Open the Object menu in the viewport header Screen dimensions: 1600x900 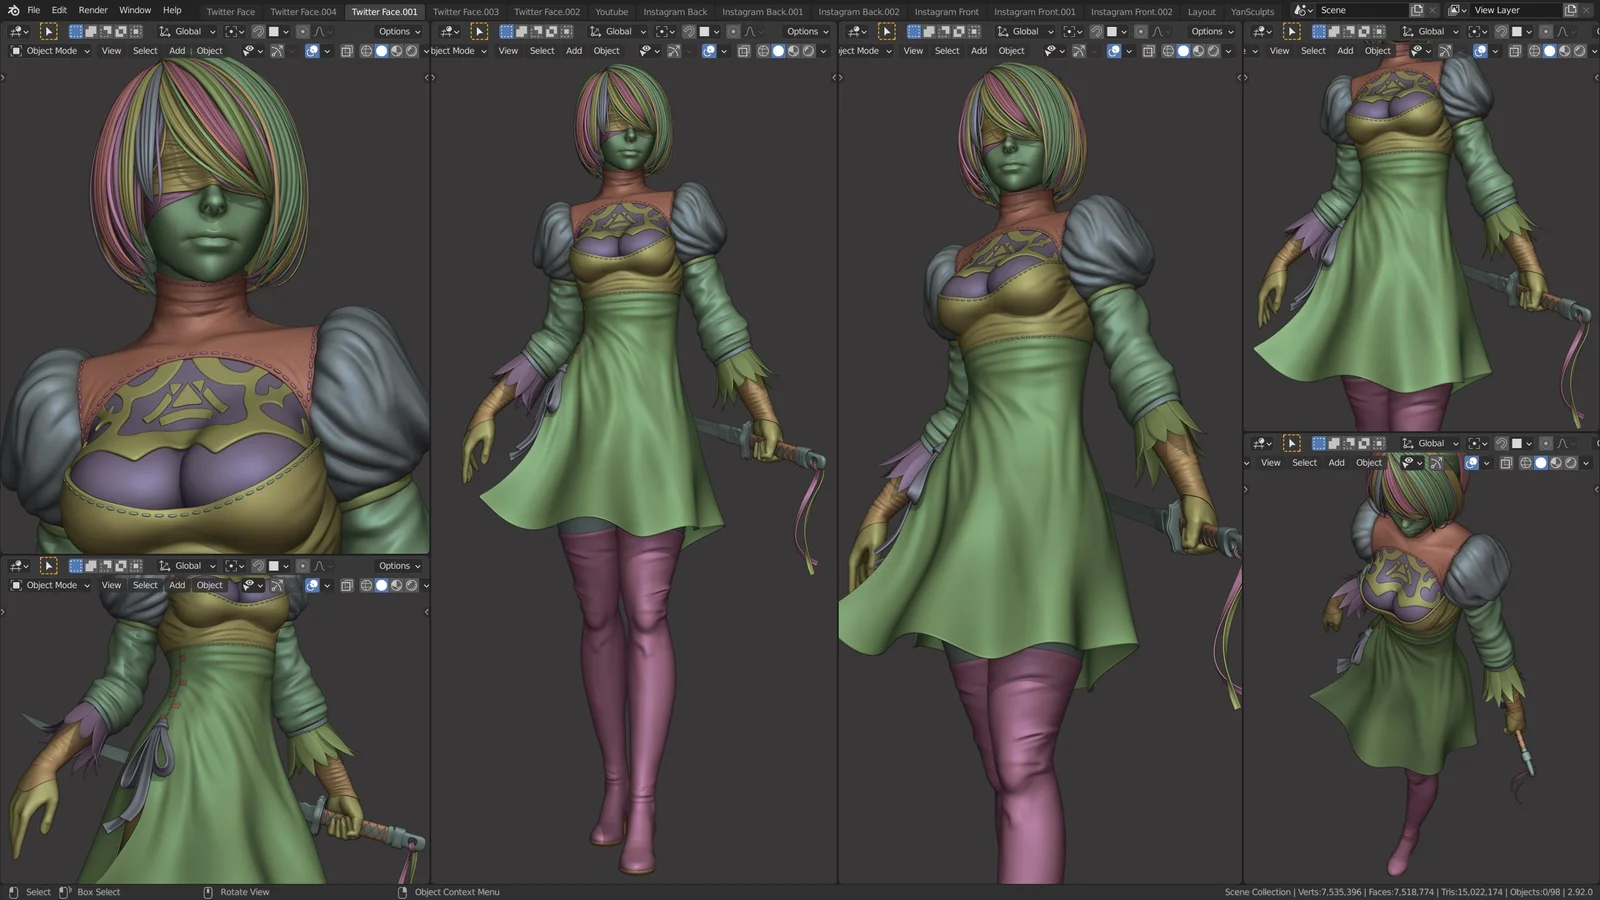209,51
